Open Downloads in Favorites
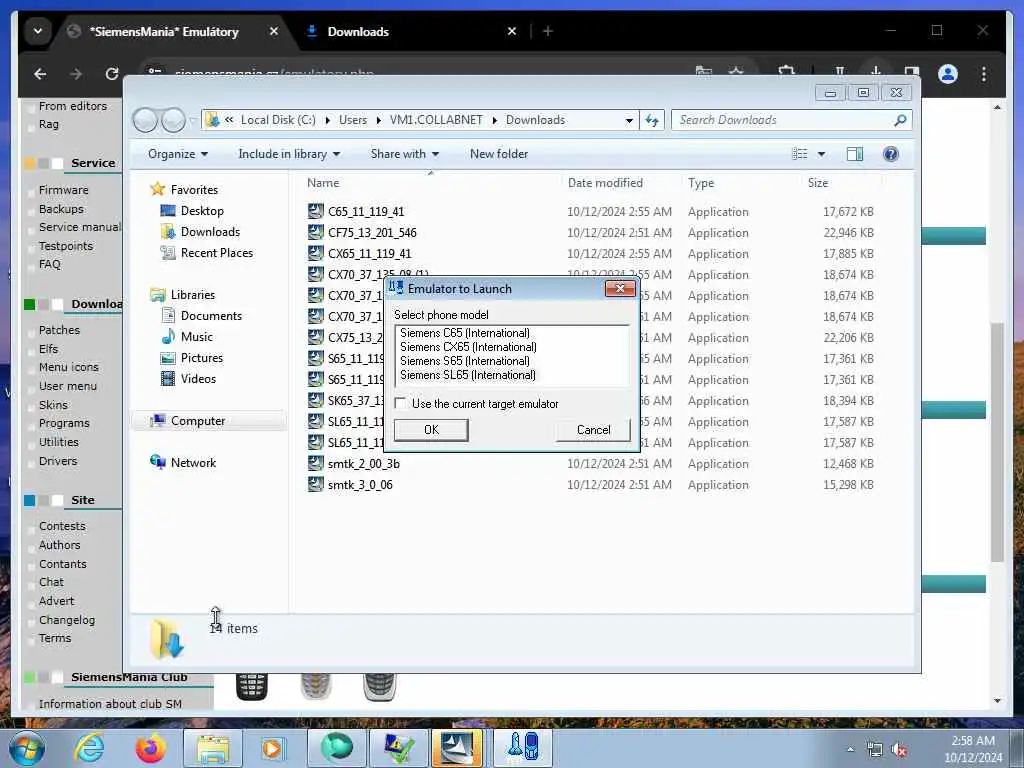This screenshot has width=1024, height=768. coord(210,232)
